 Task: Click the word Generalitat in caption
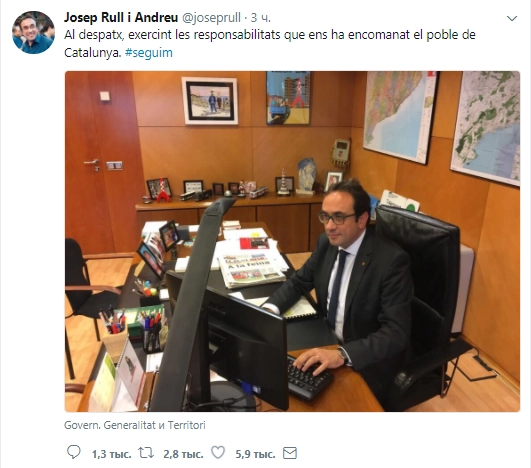pyautogui.click(x=129, y=425)
